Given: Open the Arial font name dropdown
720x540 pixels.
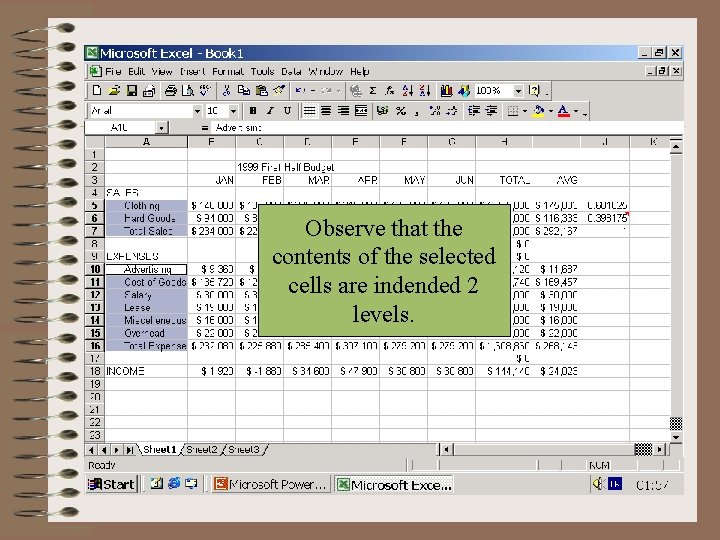Looking at the screenshot, I should coord(197,111).
